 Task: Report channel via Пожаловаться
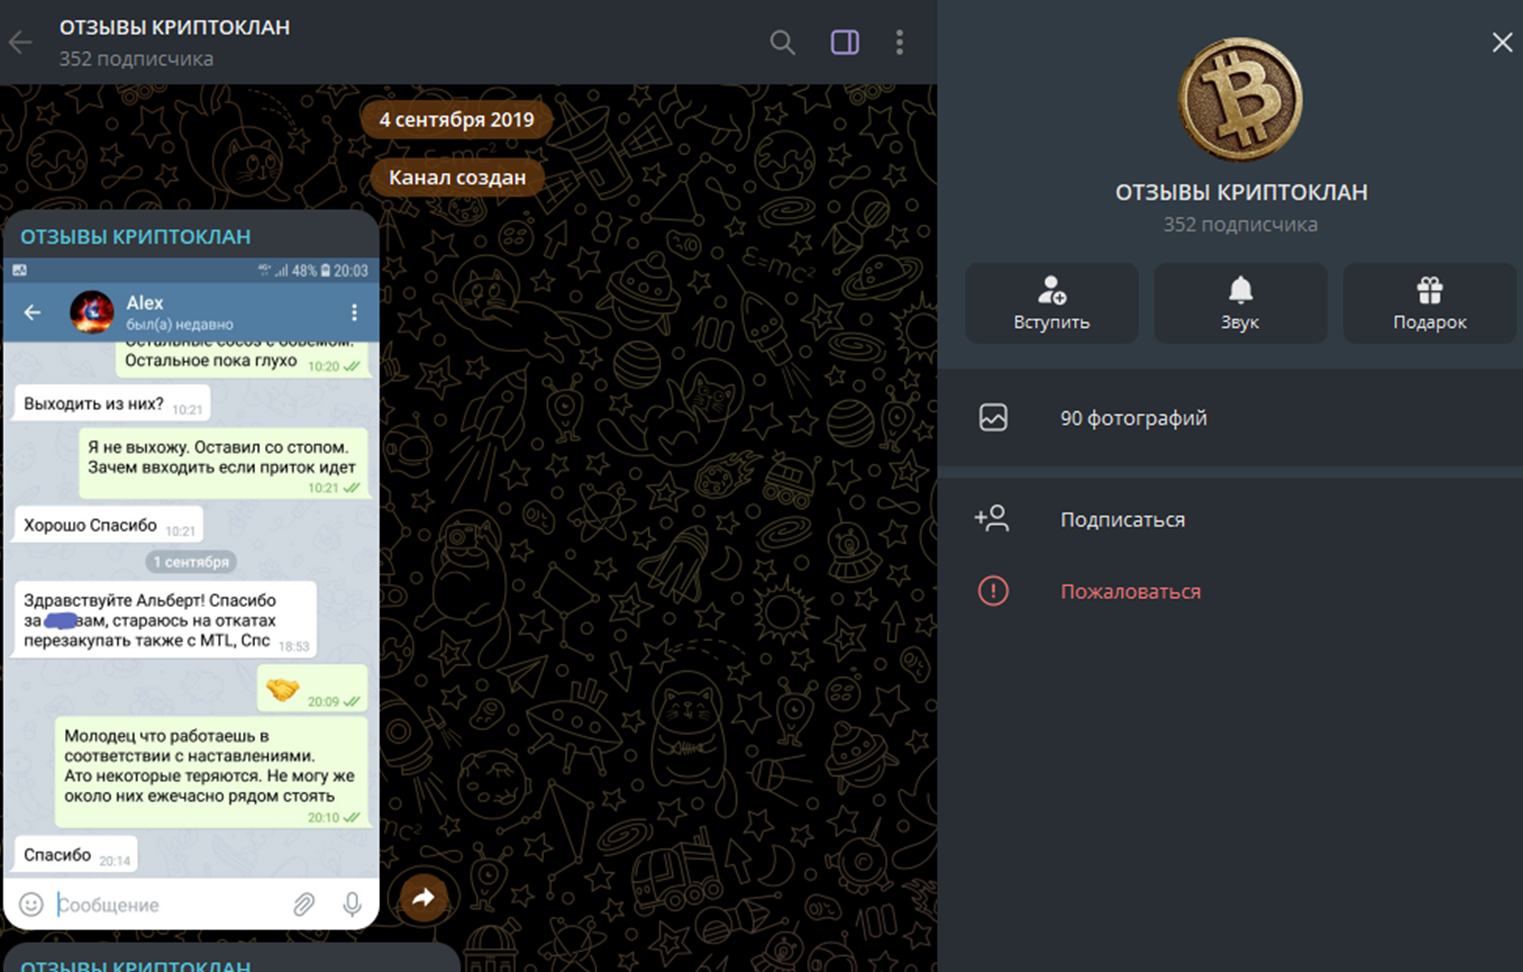[x=1130, y=592]
